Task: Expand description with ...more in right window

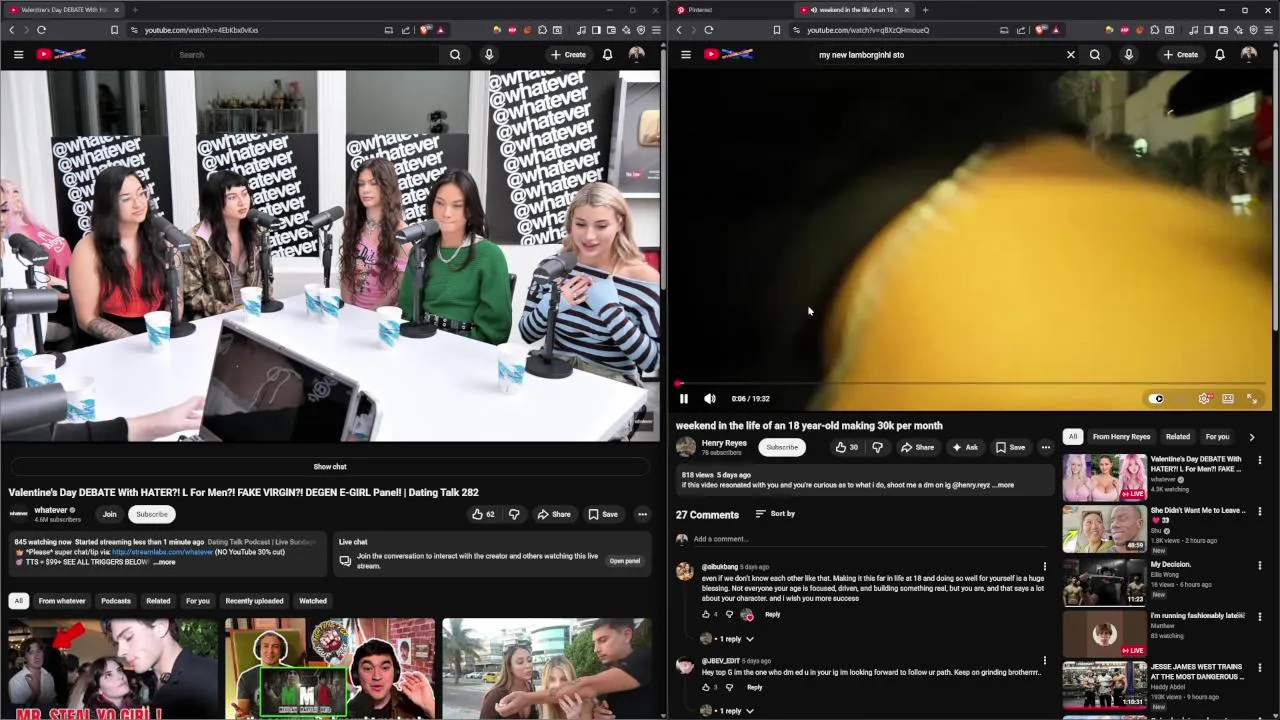Action: coord(1003,485)
